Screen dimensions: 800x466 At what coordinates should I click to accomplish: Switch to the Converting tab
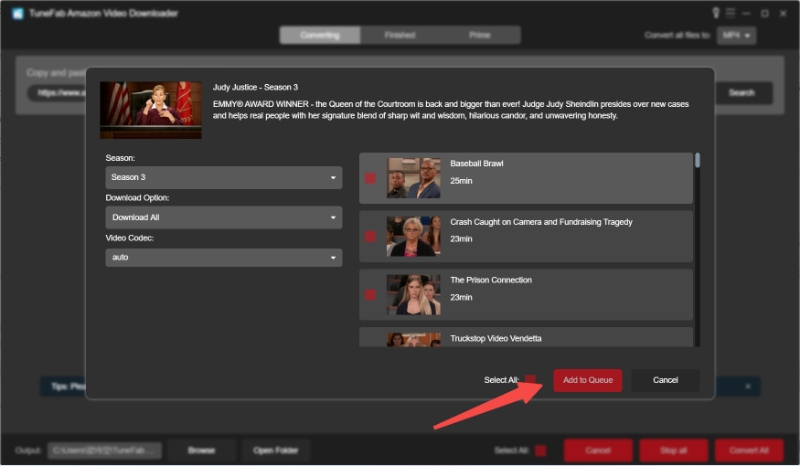320,35
